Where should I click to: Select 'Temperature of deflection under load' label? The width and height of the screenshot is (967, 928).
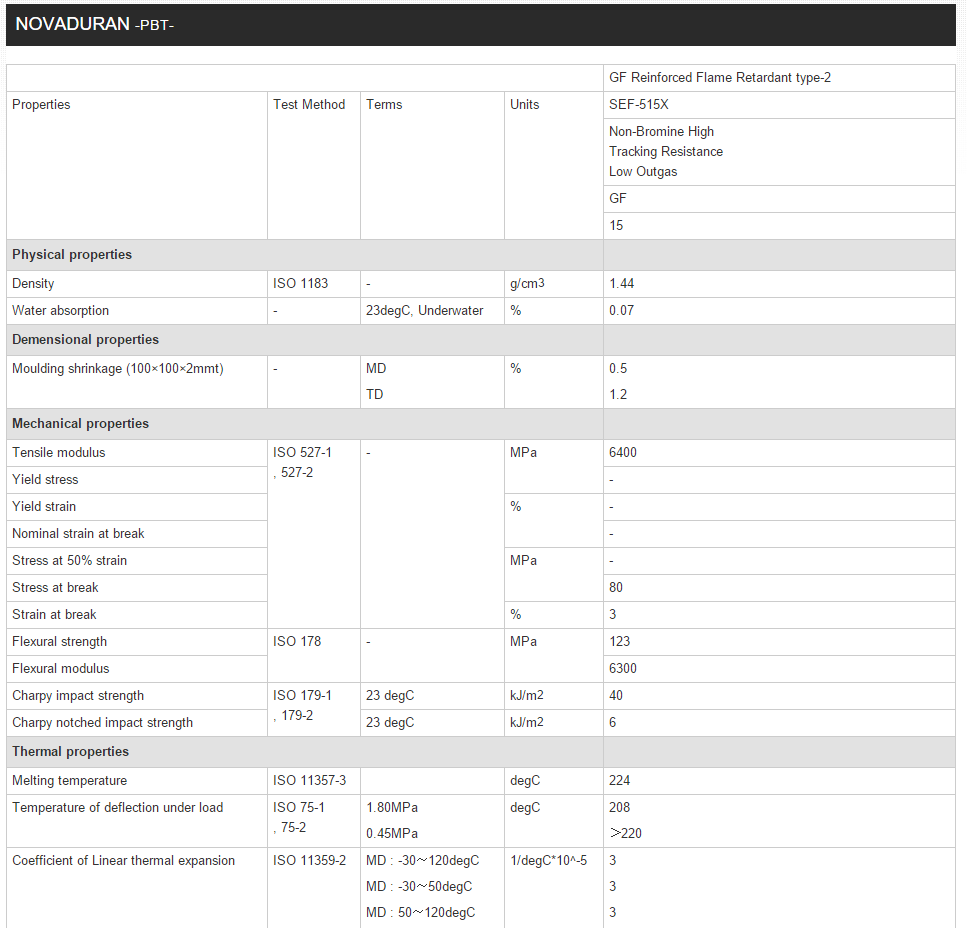117,808
